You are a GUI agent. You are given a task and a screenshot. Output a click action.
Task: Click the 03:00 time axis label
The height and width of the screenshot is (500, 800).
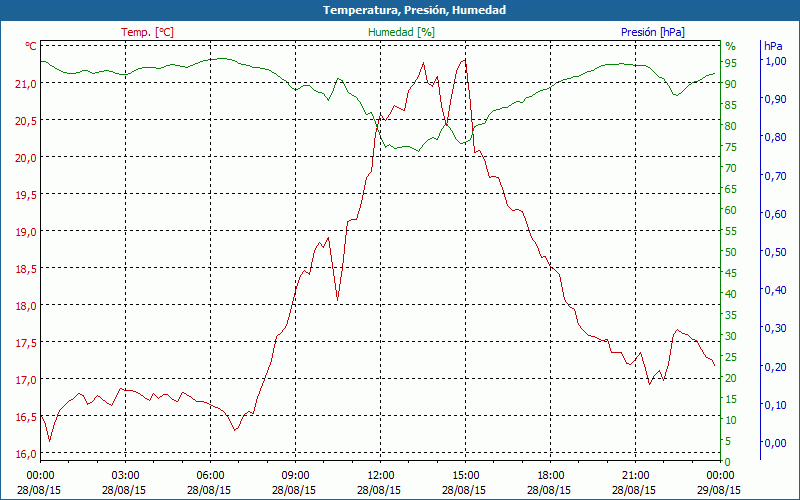tap(126, 476)
